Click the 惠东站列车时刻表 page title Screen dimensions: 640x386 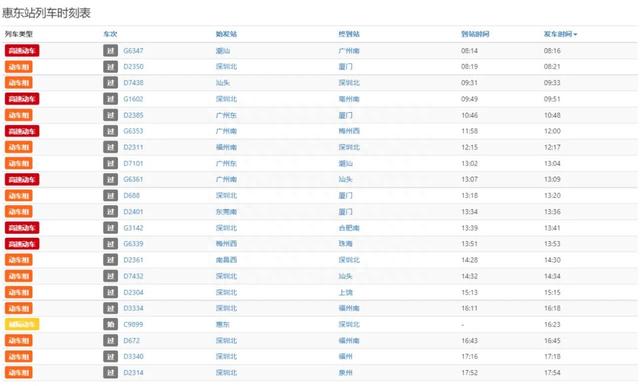tap(46, 13)
